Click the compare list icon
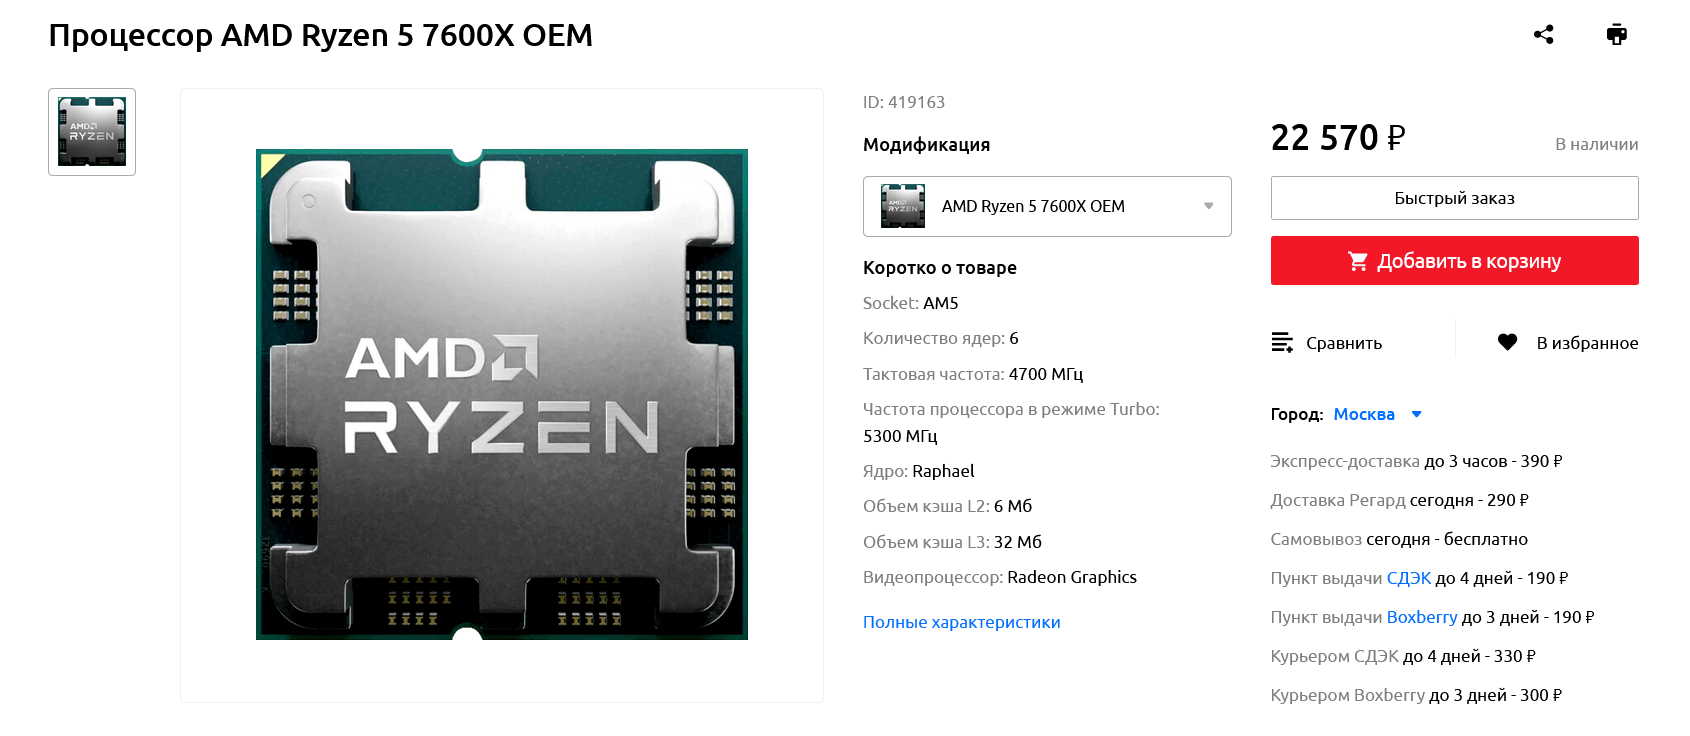 tap(1282, 342)
